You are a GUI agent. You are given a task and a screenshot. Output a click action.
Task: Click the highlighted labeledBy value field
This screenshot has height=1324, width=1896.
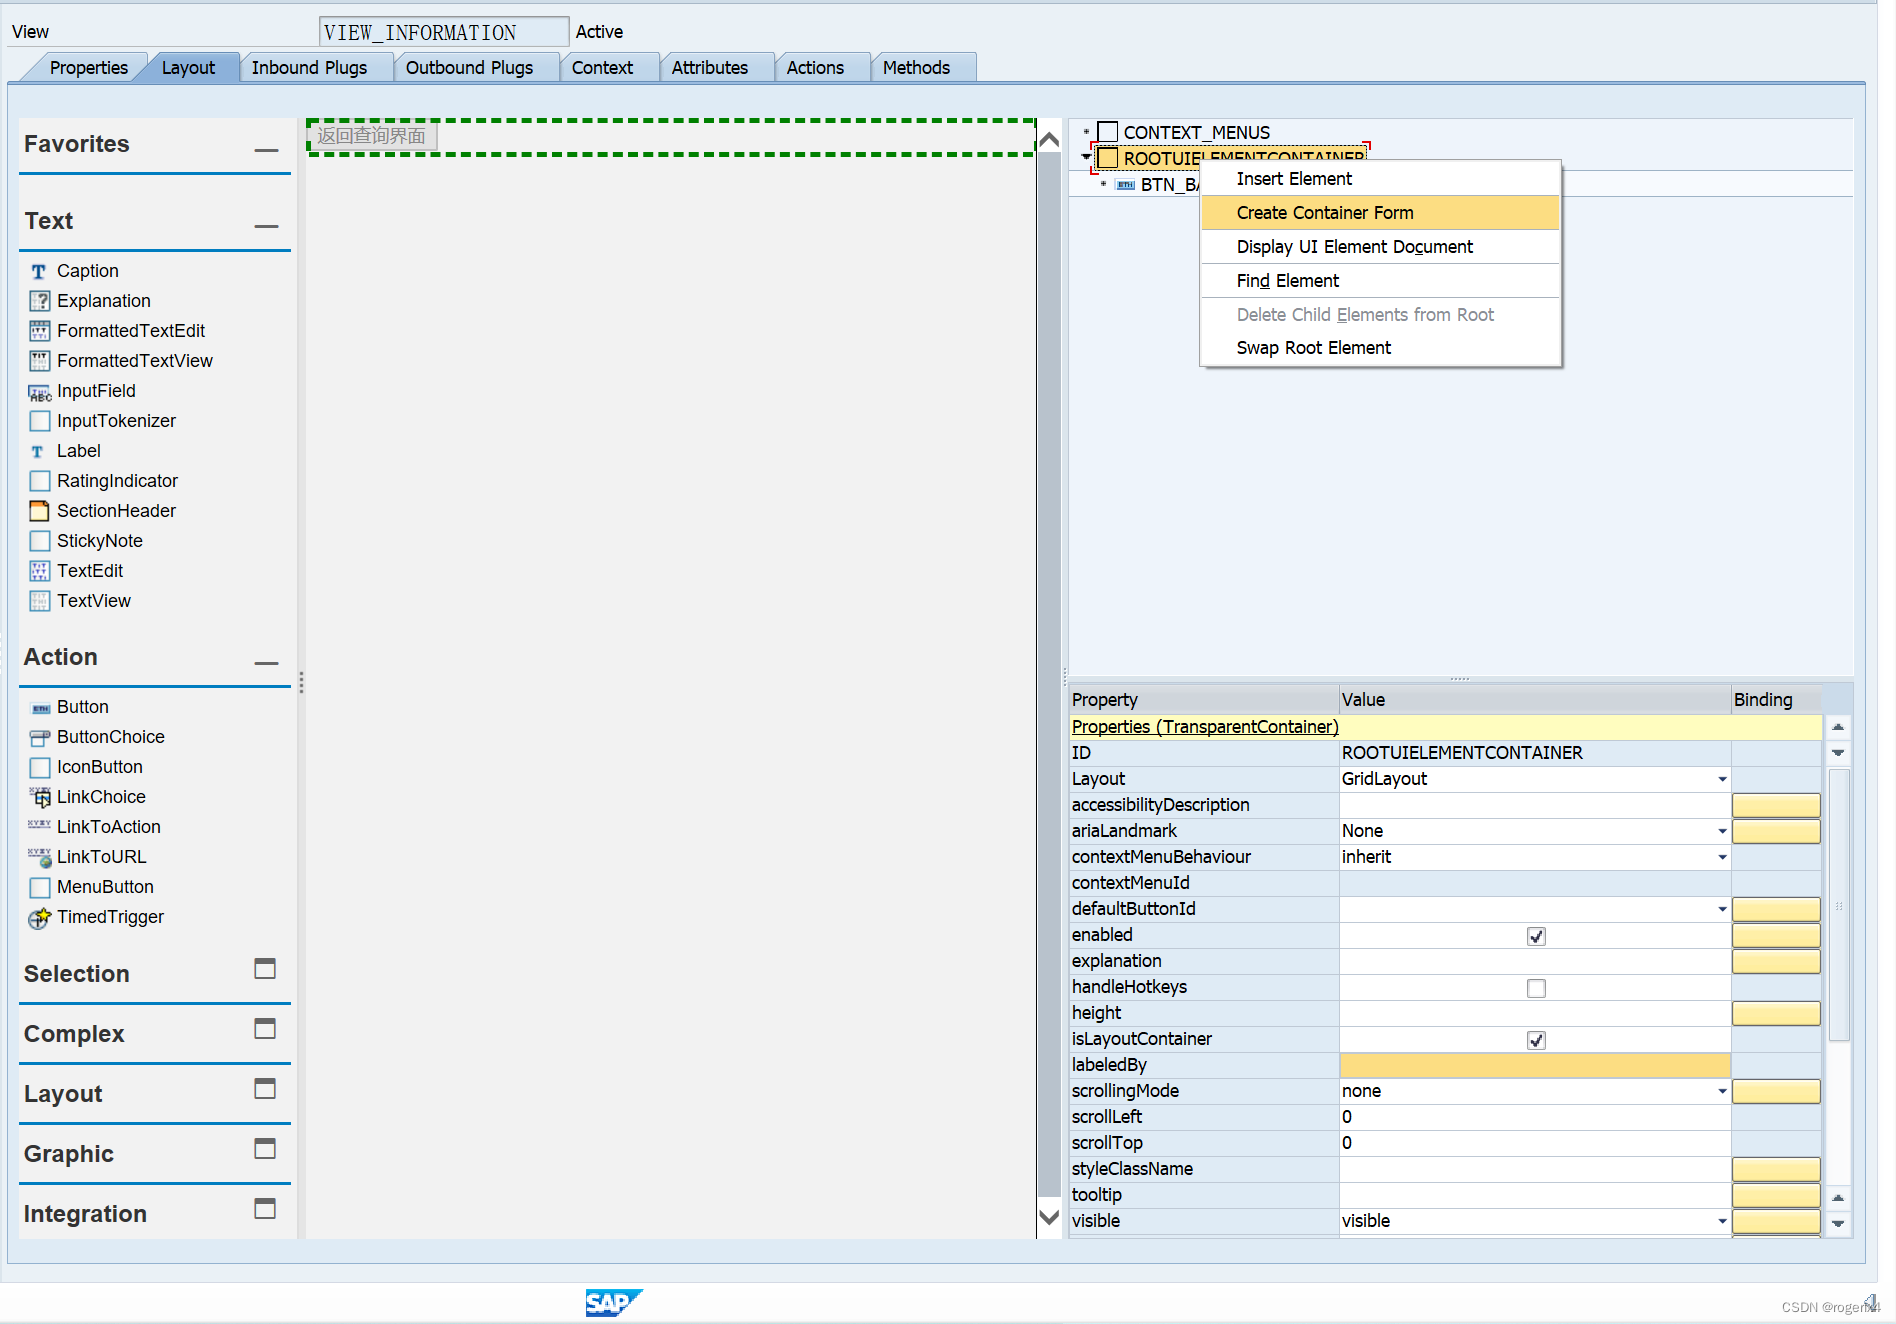(x=1535, y=1065)
